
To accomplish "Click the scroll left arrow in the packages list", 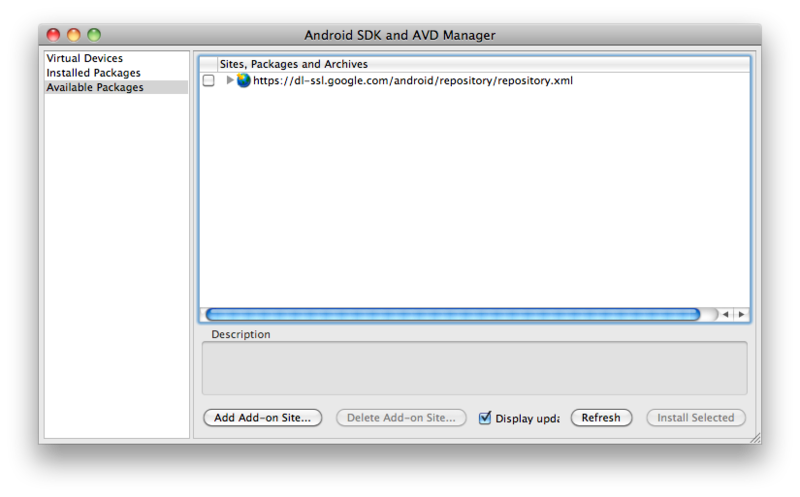I will pos(725,314).
